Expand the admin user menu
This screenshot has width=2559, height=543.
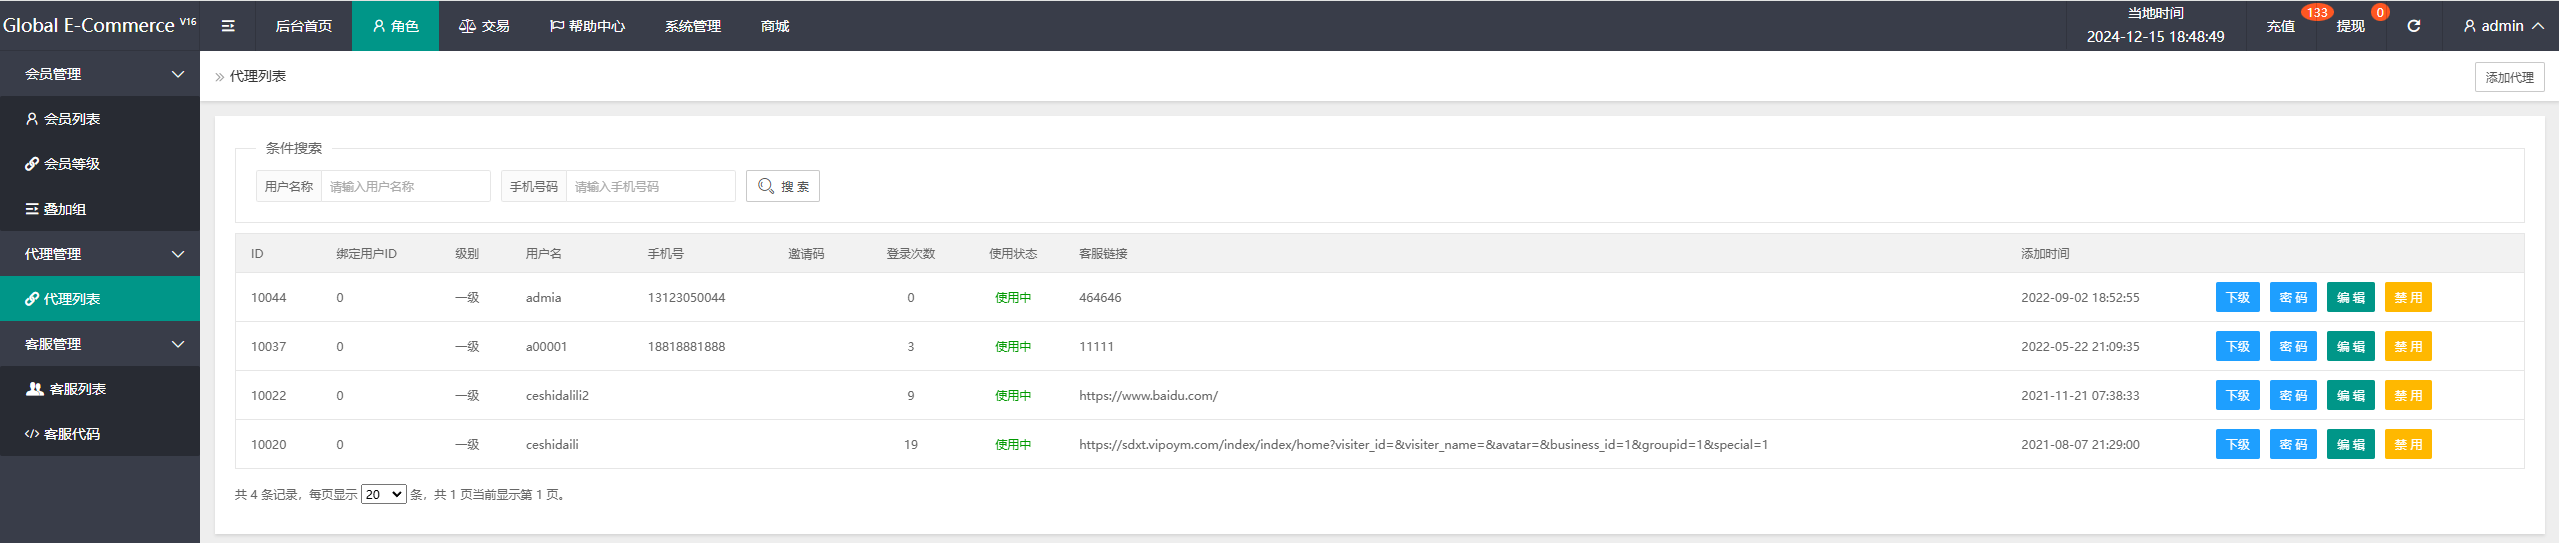pos(2502,26)
